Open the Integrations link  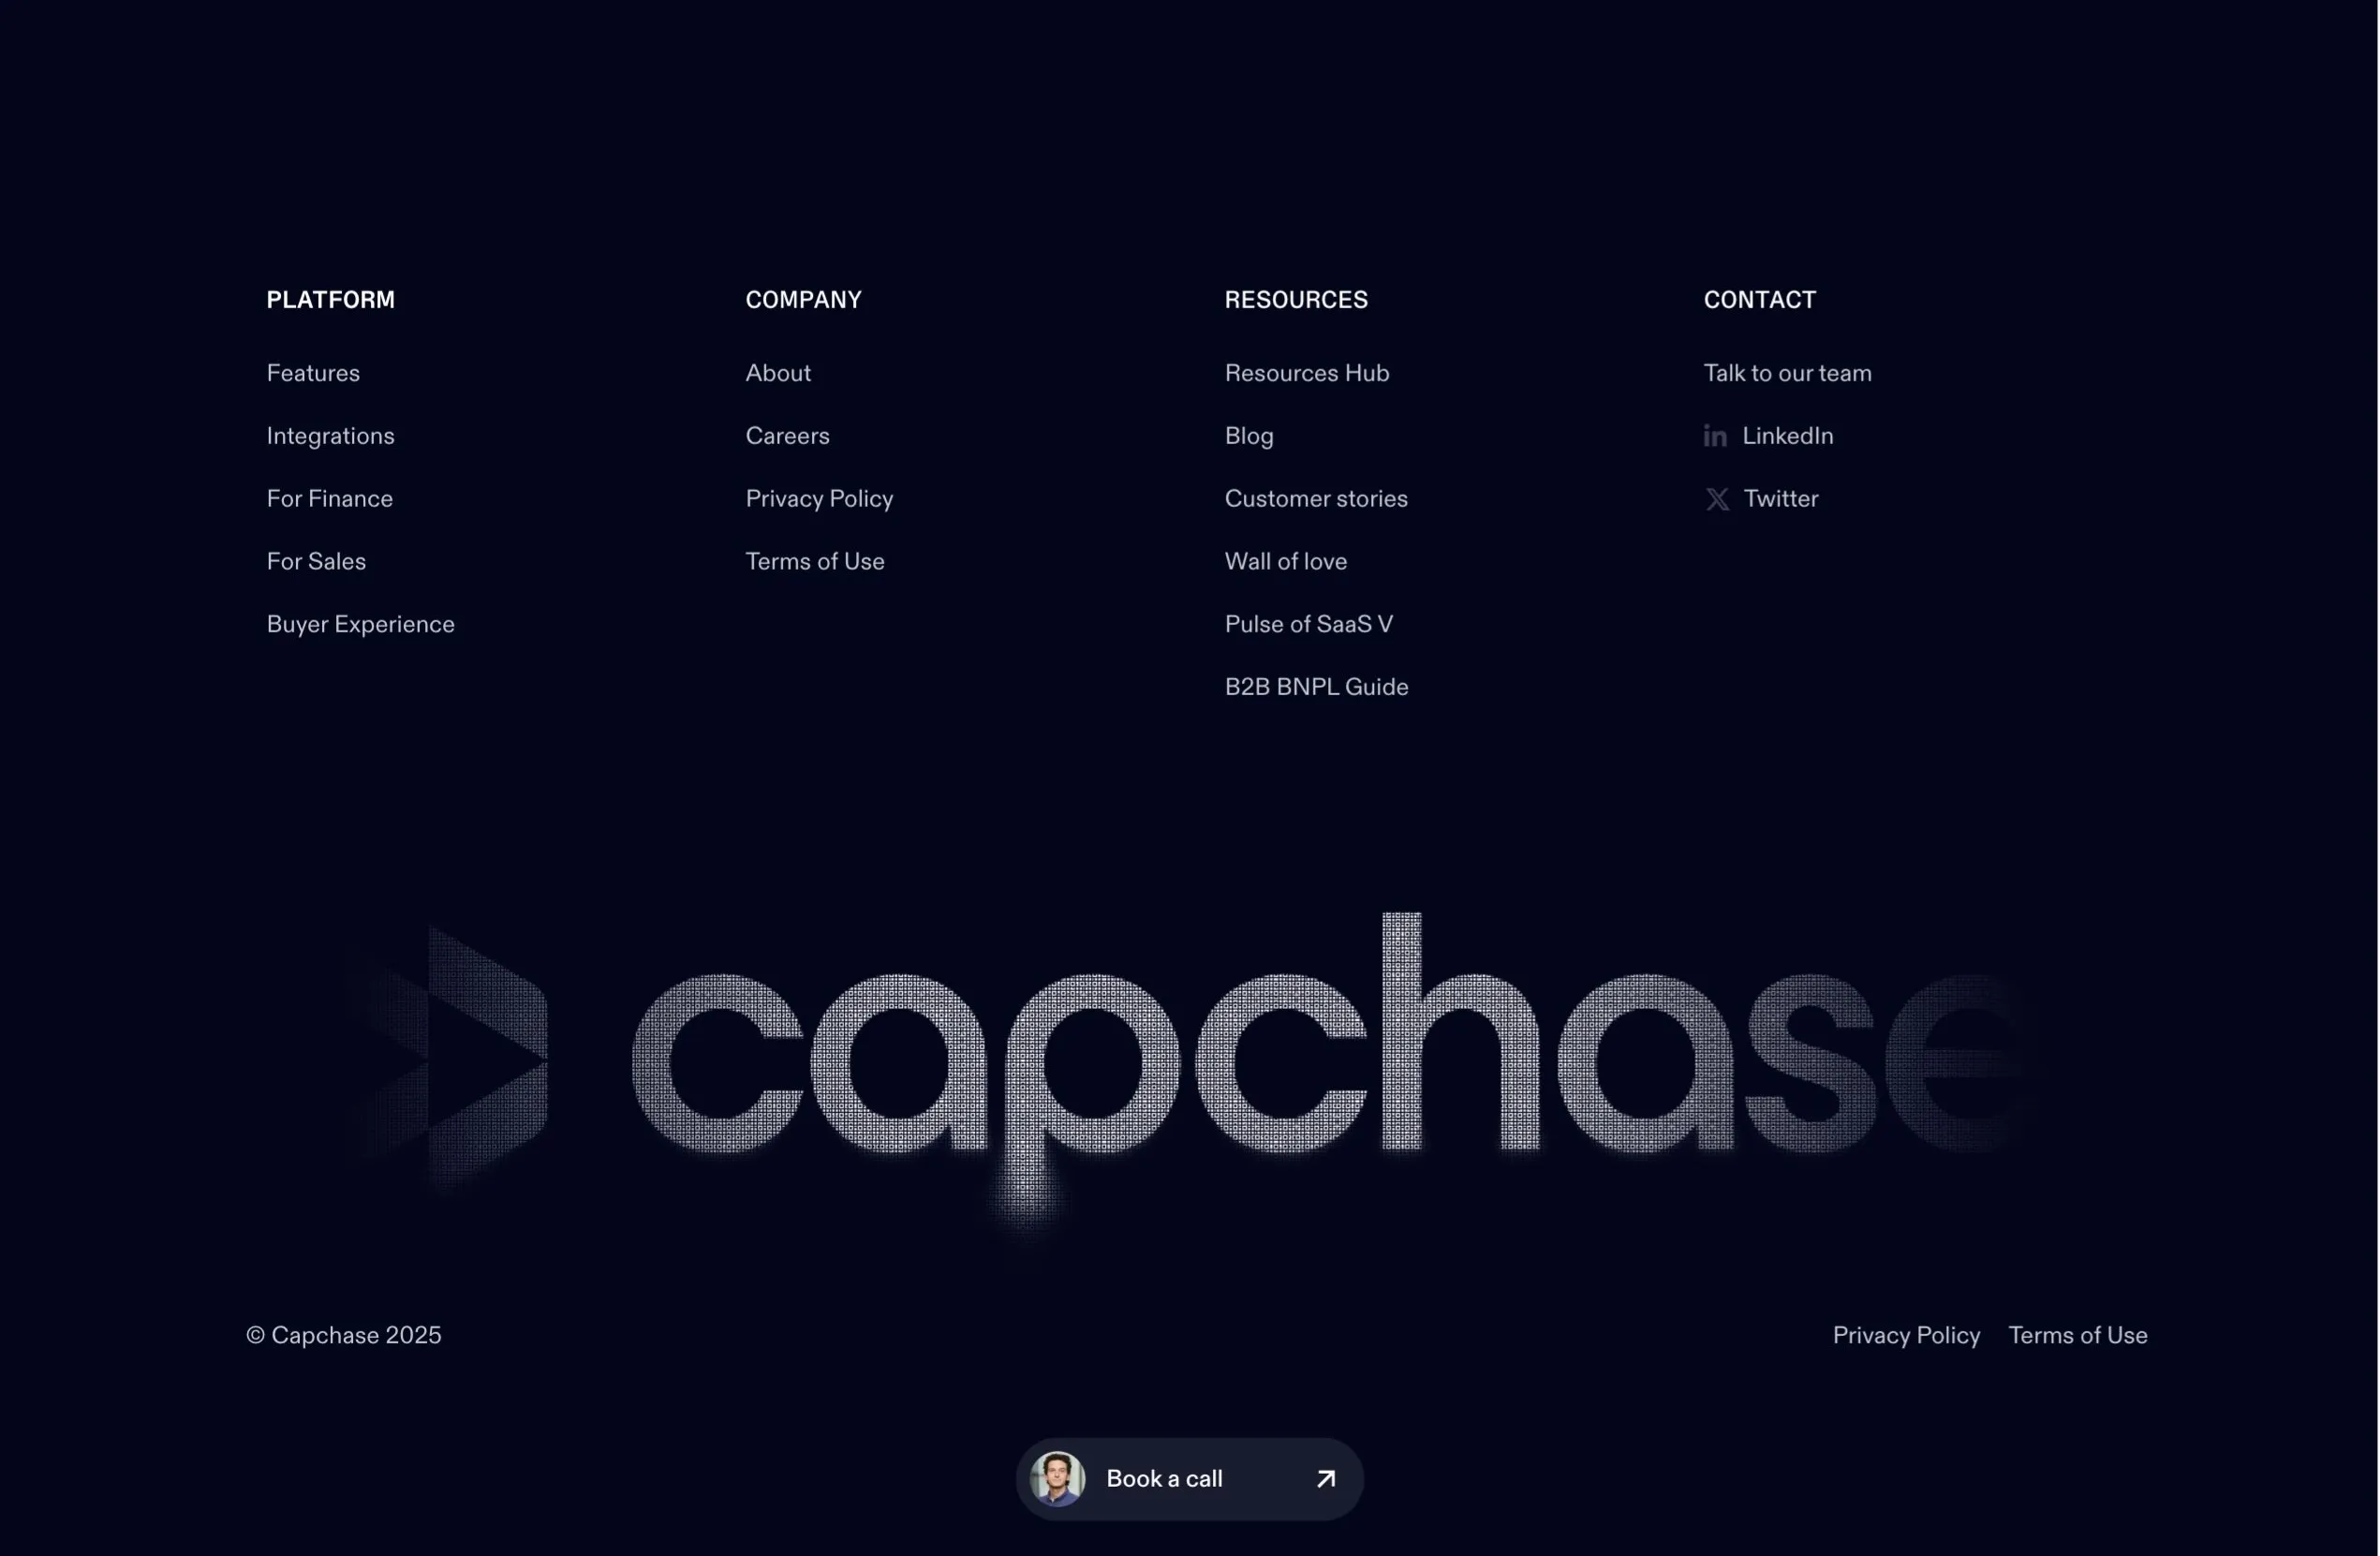point(330,436)
